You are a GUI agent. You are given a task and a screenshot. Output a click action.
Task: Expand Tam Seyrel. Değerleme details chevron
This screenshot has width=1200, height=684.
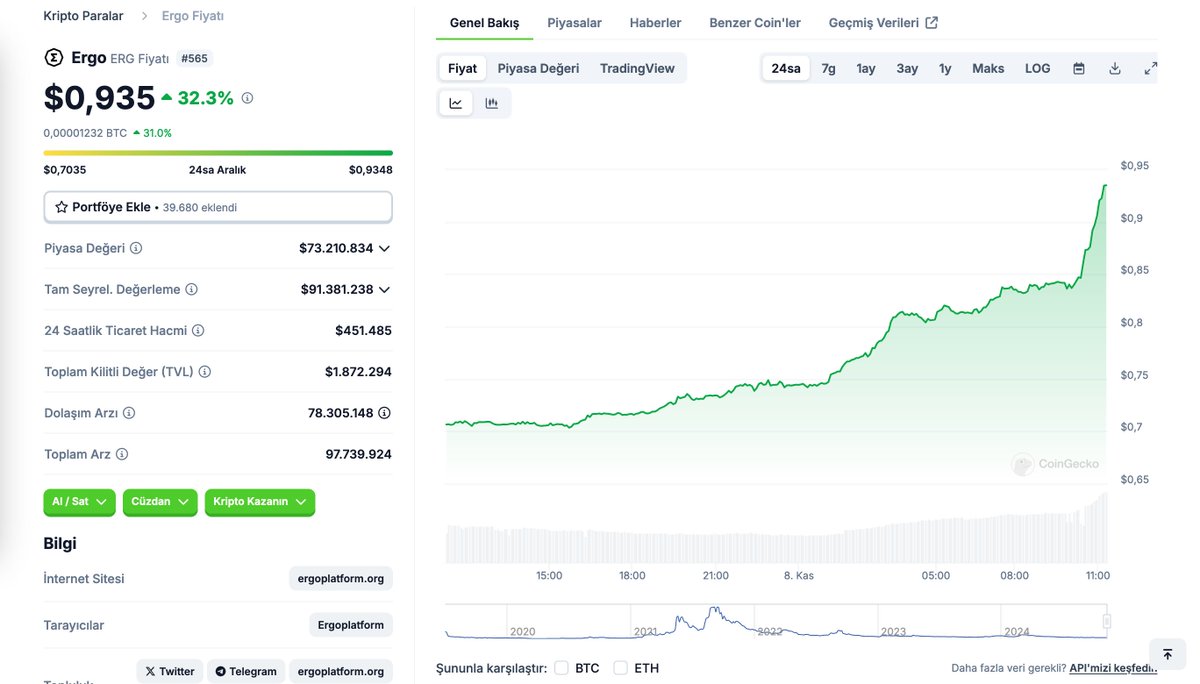tap(384, 289)
